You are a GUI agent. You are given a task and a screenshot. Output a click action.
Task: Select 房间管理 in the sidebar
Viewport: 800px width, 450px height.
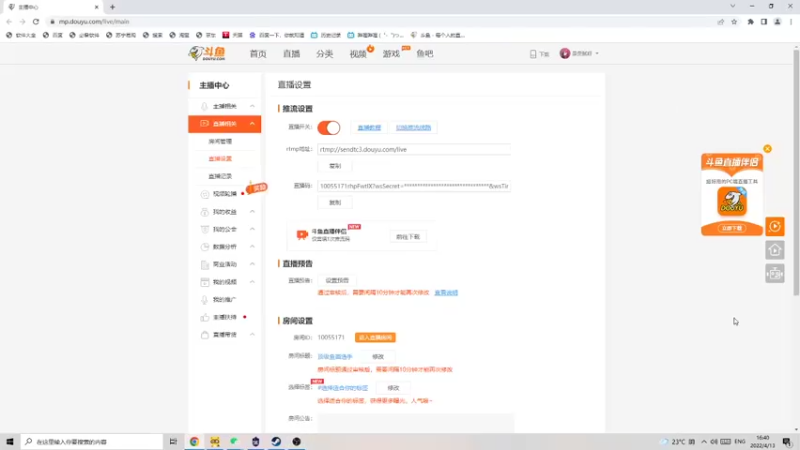[220, 141]
